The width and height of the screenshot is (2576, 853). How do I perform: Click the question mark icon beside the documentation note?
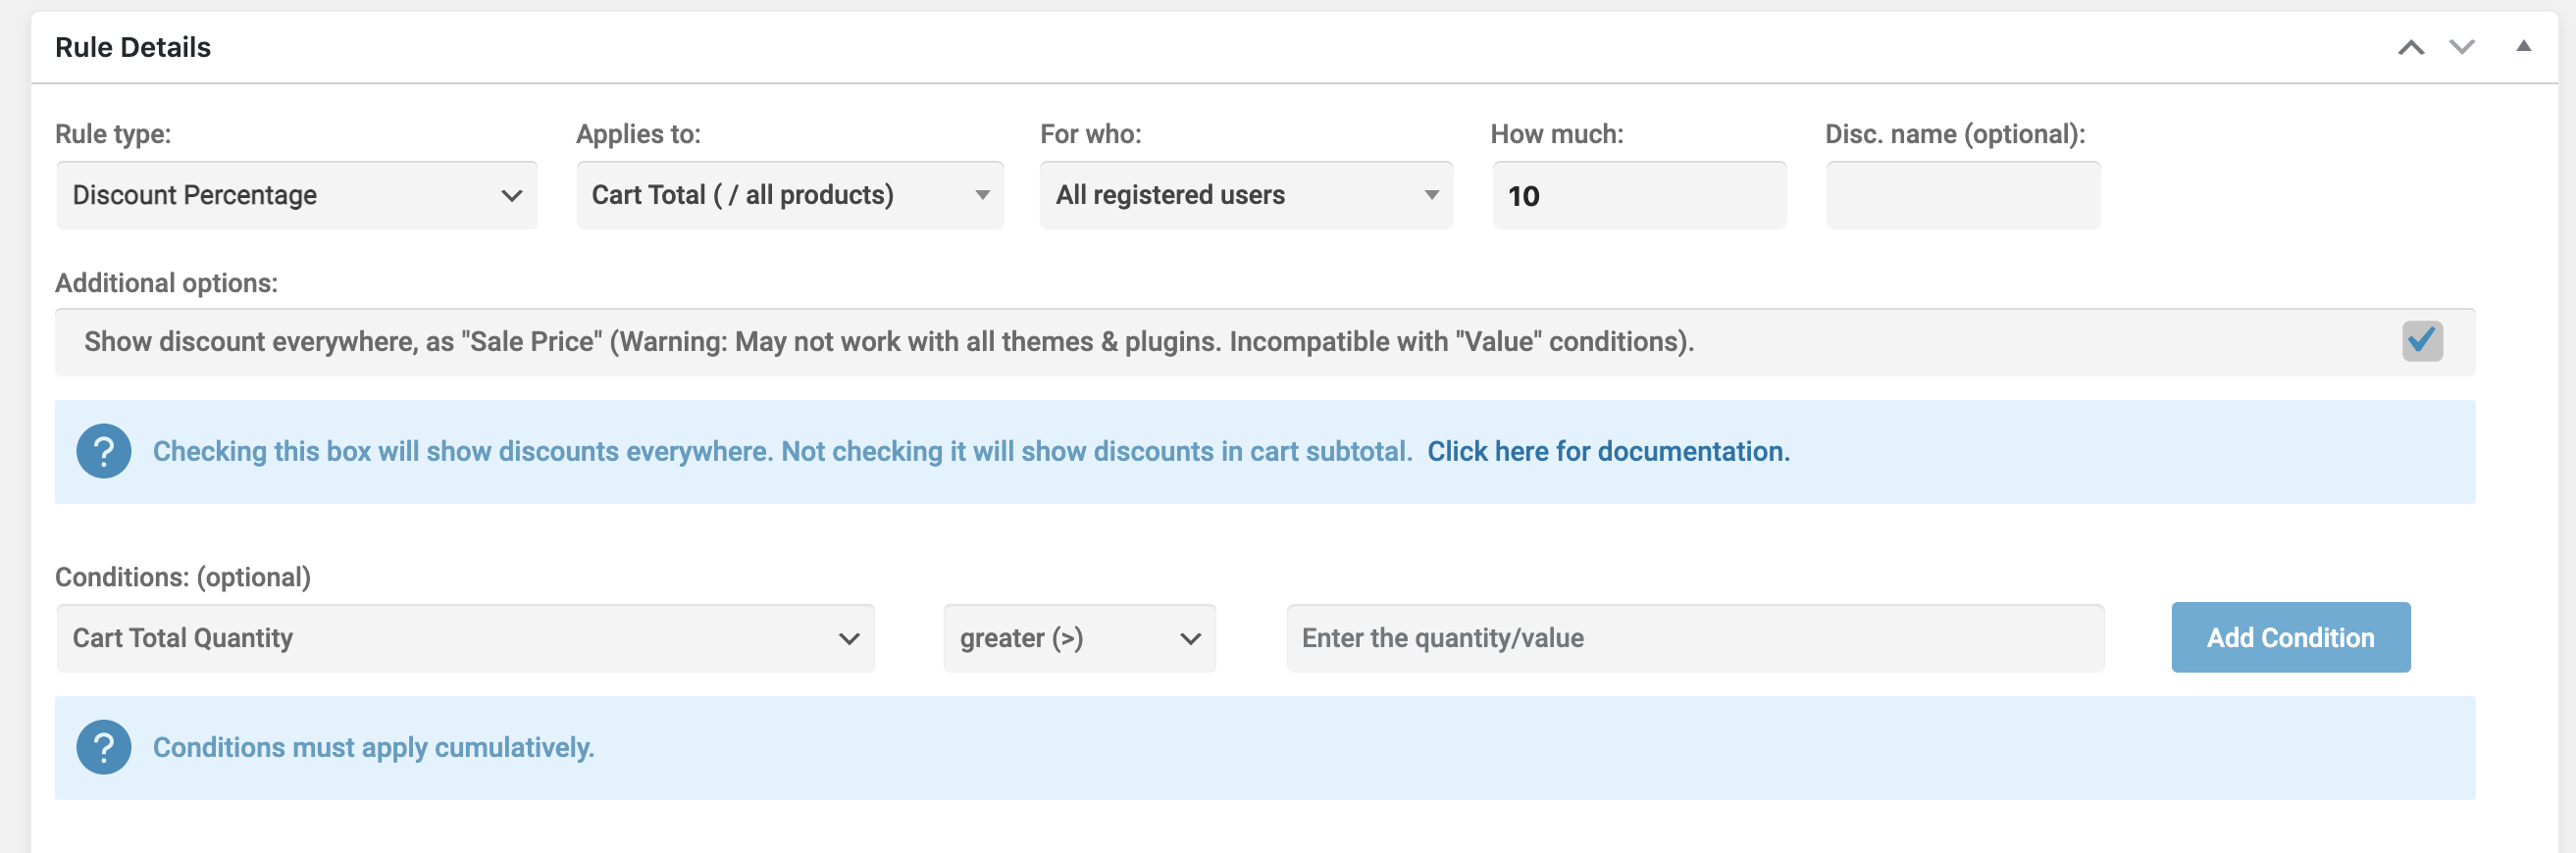104,451
